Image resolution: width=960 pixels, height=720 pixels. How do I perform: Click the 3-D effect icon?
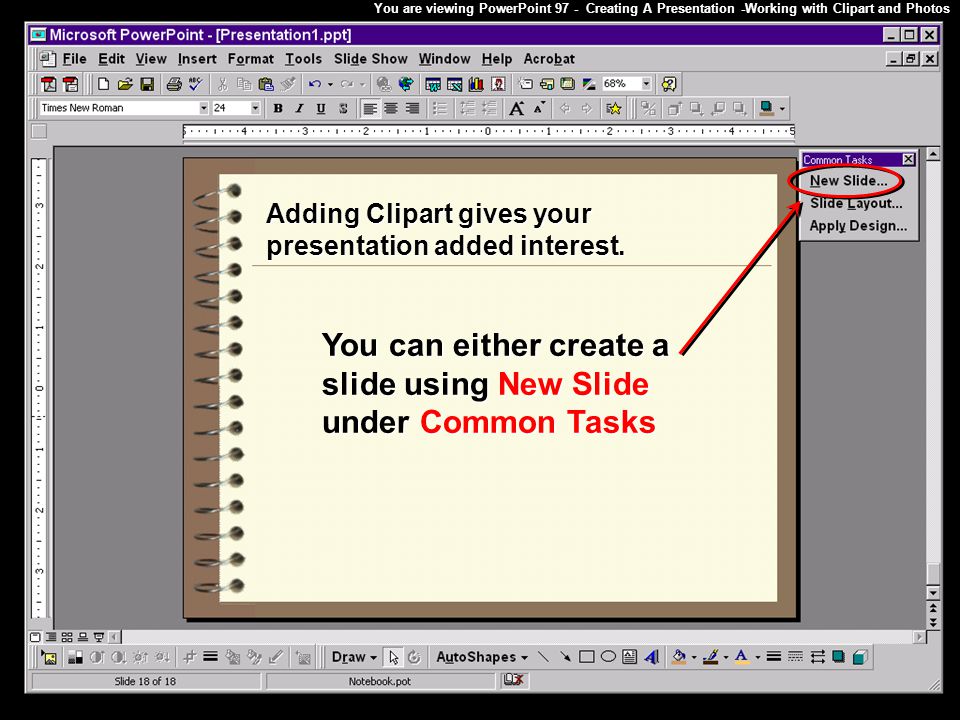point(860,657)
